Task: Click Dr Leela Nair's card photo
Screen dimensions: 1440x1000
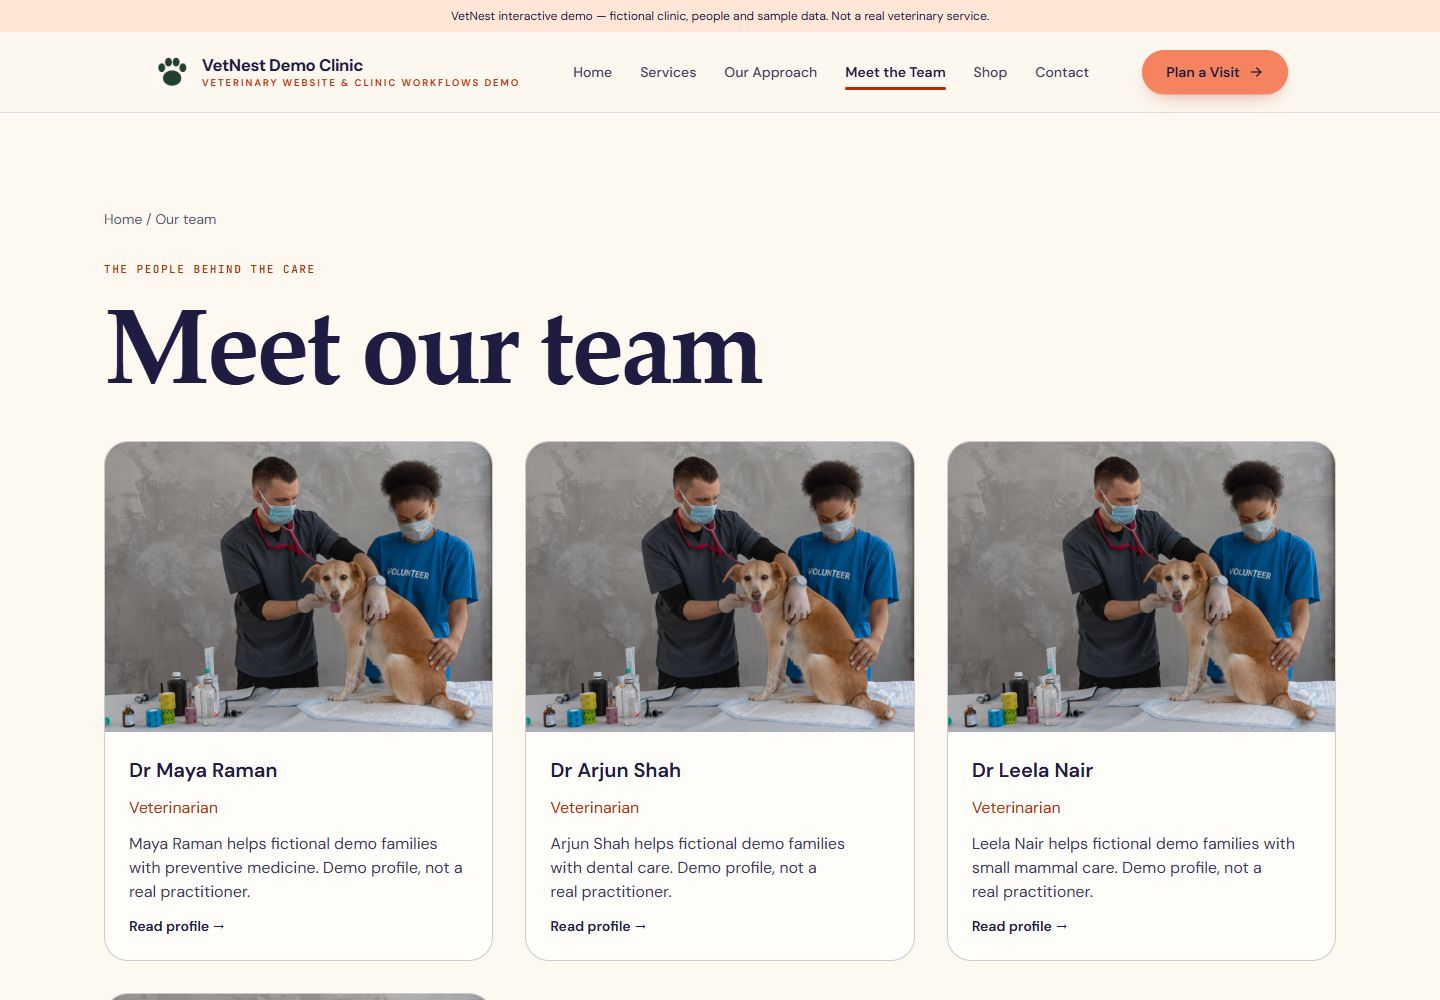Action: (x=1141, y=587)
